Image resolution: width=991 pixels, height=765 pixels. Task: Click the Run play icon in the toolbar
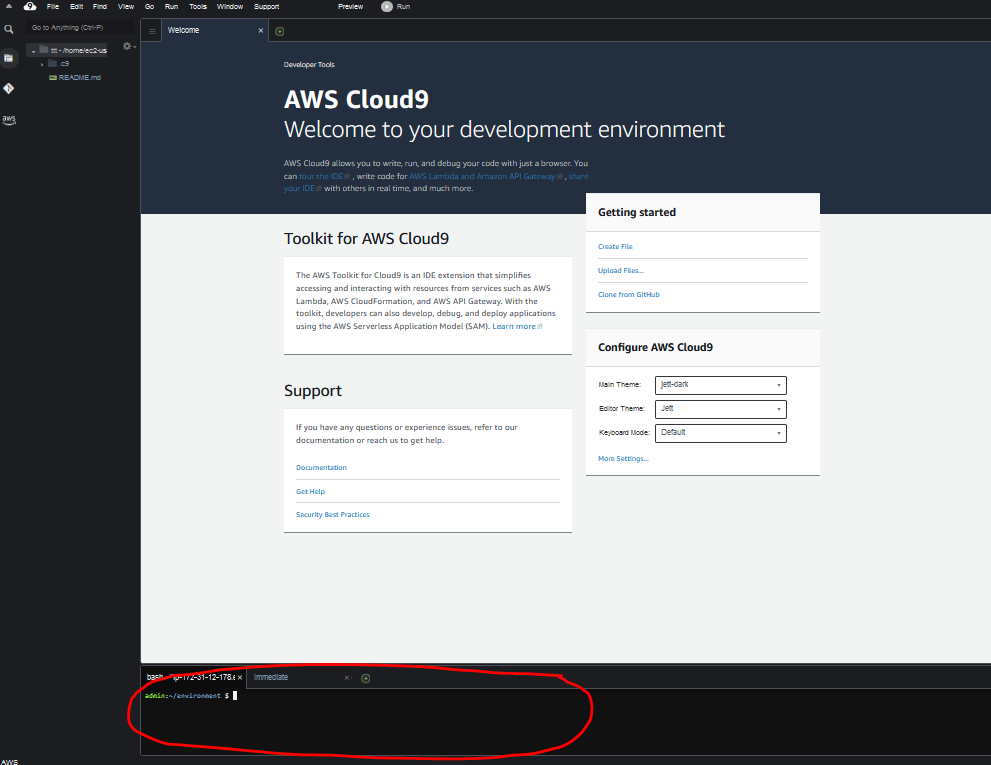pyautogui.click(x=387, y=6)
